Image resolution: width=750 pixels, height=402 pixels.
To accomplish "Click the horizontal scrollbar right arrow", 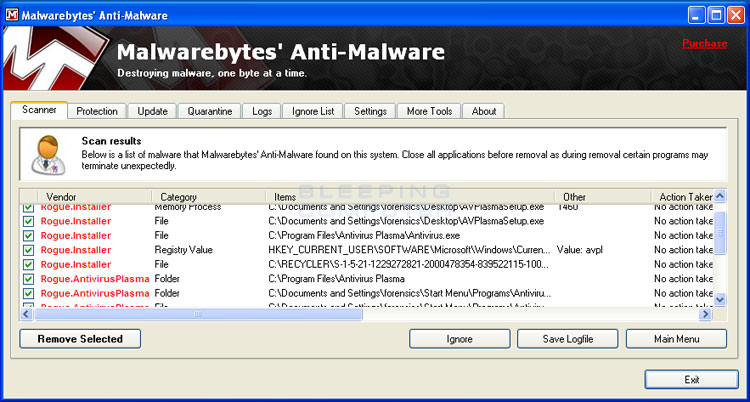I will click(x=705, y=313).
